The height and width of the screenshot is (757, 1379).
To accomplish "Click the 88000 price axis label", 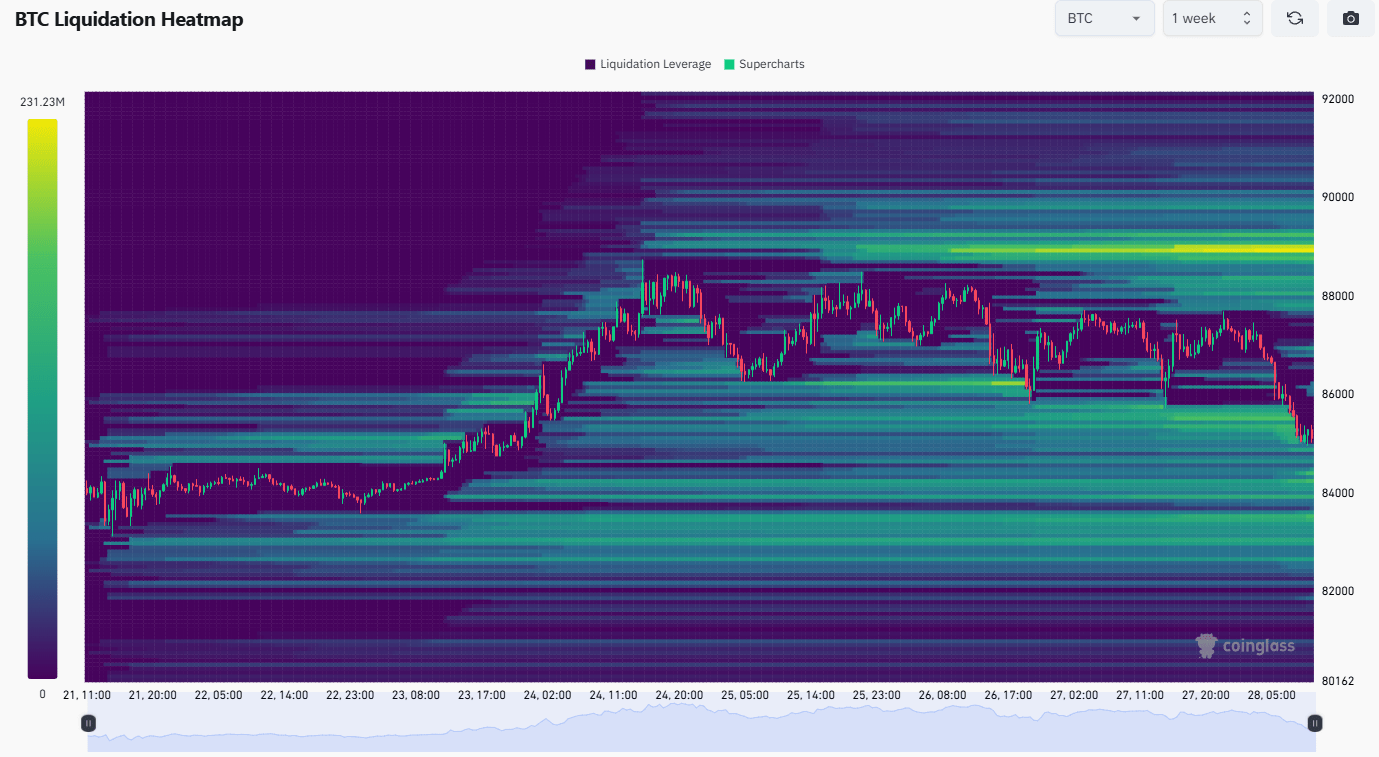I will pyautogui.click(x=1337, y=296).
